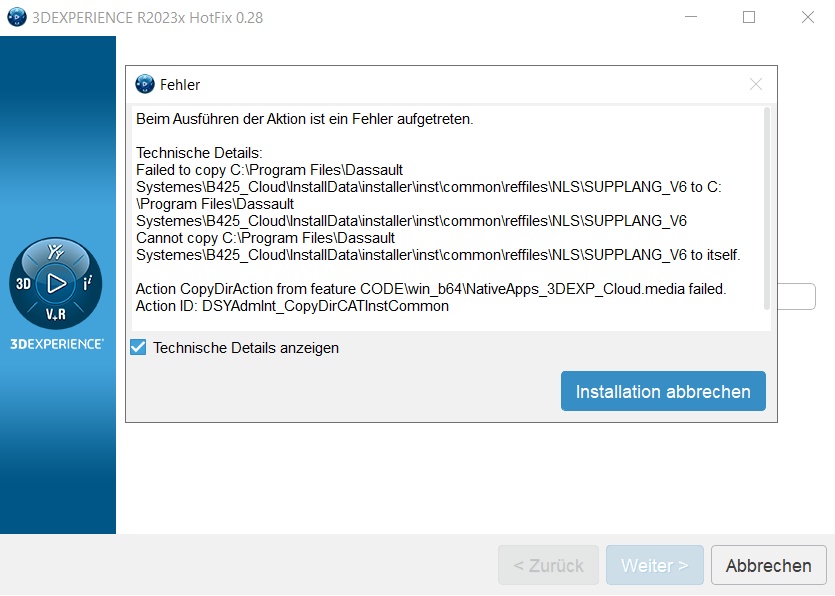Click the 3DEXPERIENCE wordmark below the compass
The width and height of the screenshot is (835, 596).
tap(57, 343)
